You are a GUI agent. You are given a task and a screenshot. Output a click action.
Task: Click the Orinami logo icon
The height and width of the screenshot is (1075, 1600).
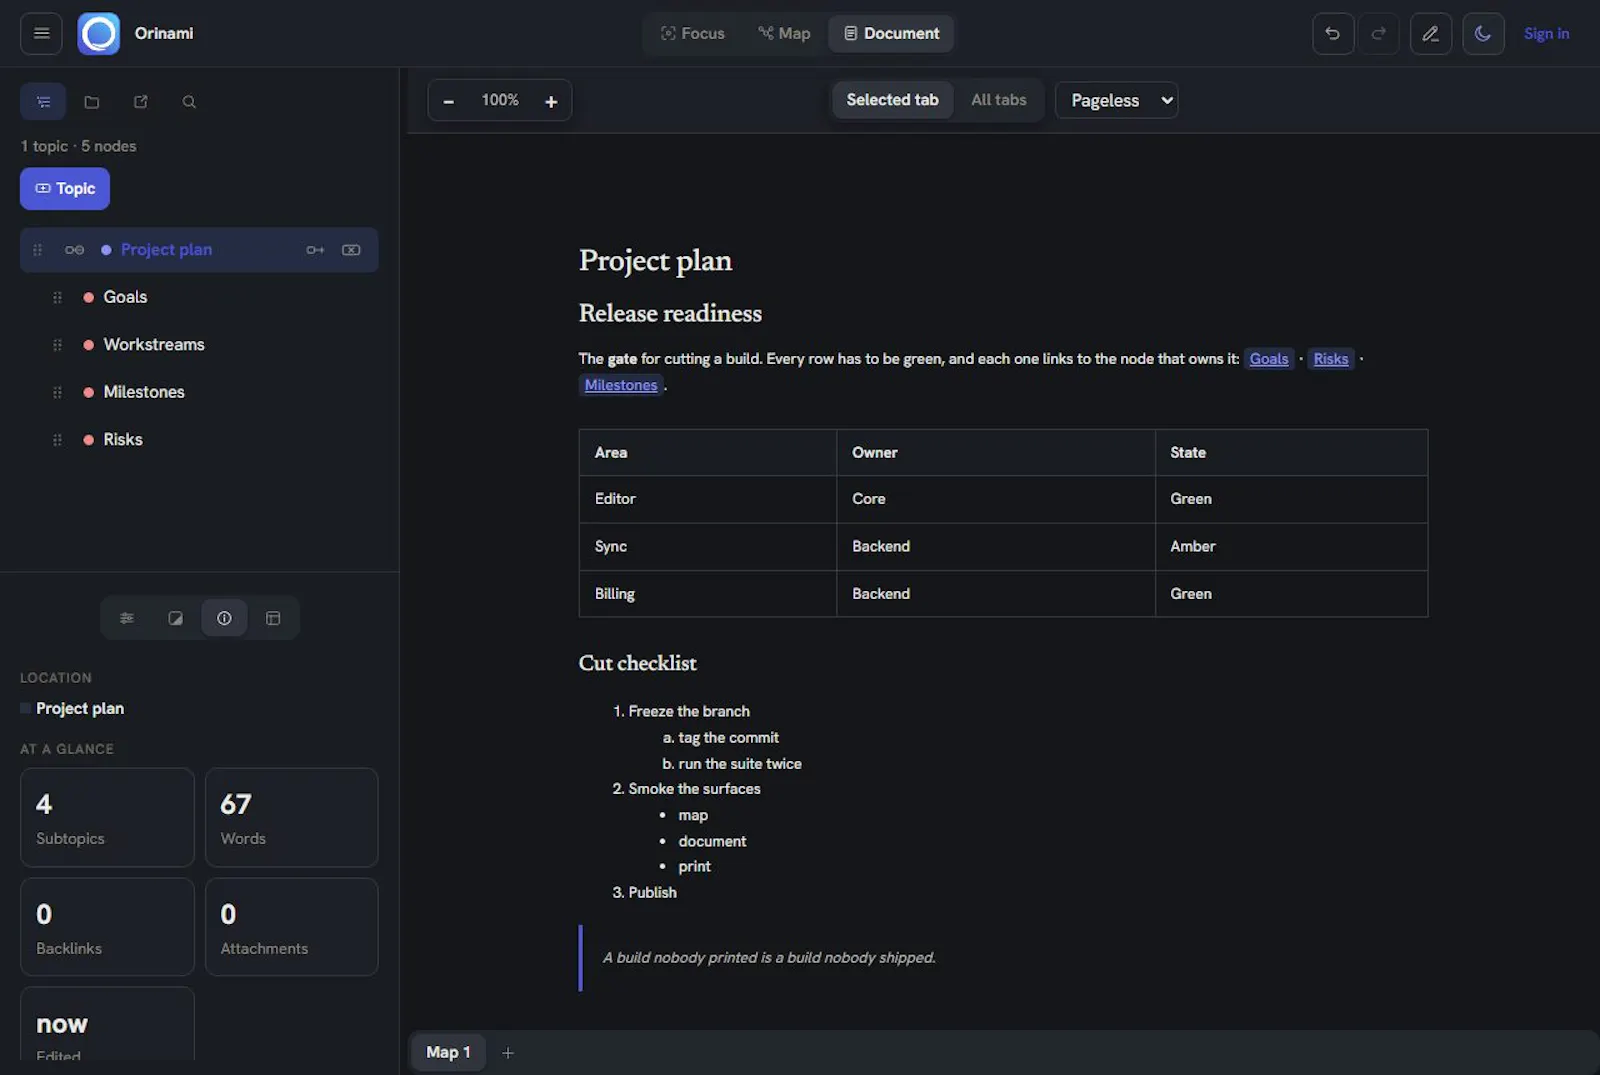click(99, 34)
